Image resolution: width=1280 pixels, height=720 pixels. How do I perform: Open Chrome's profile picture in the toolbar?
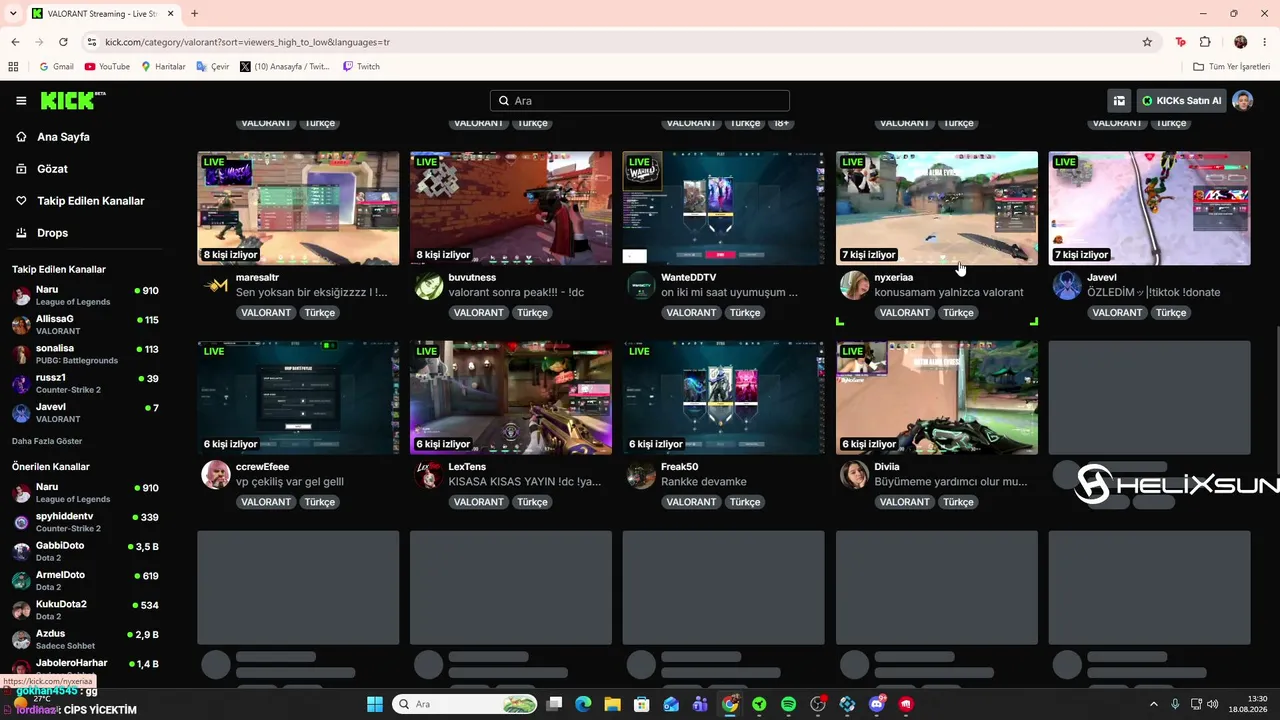(1240, 42)
